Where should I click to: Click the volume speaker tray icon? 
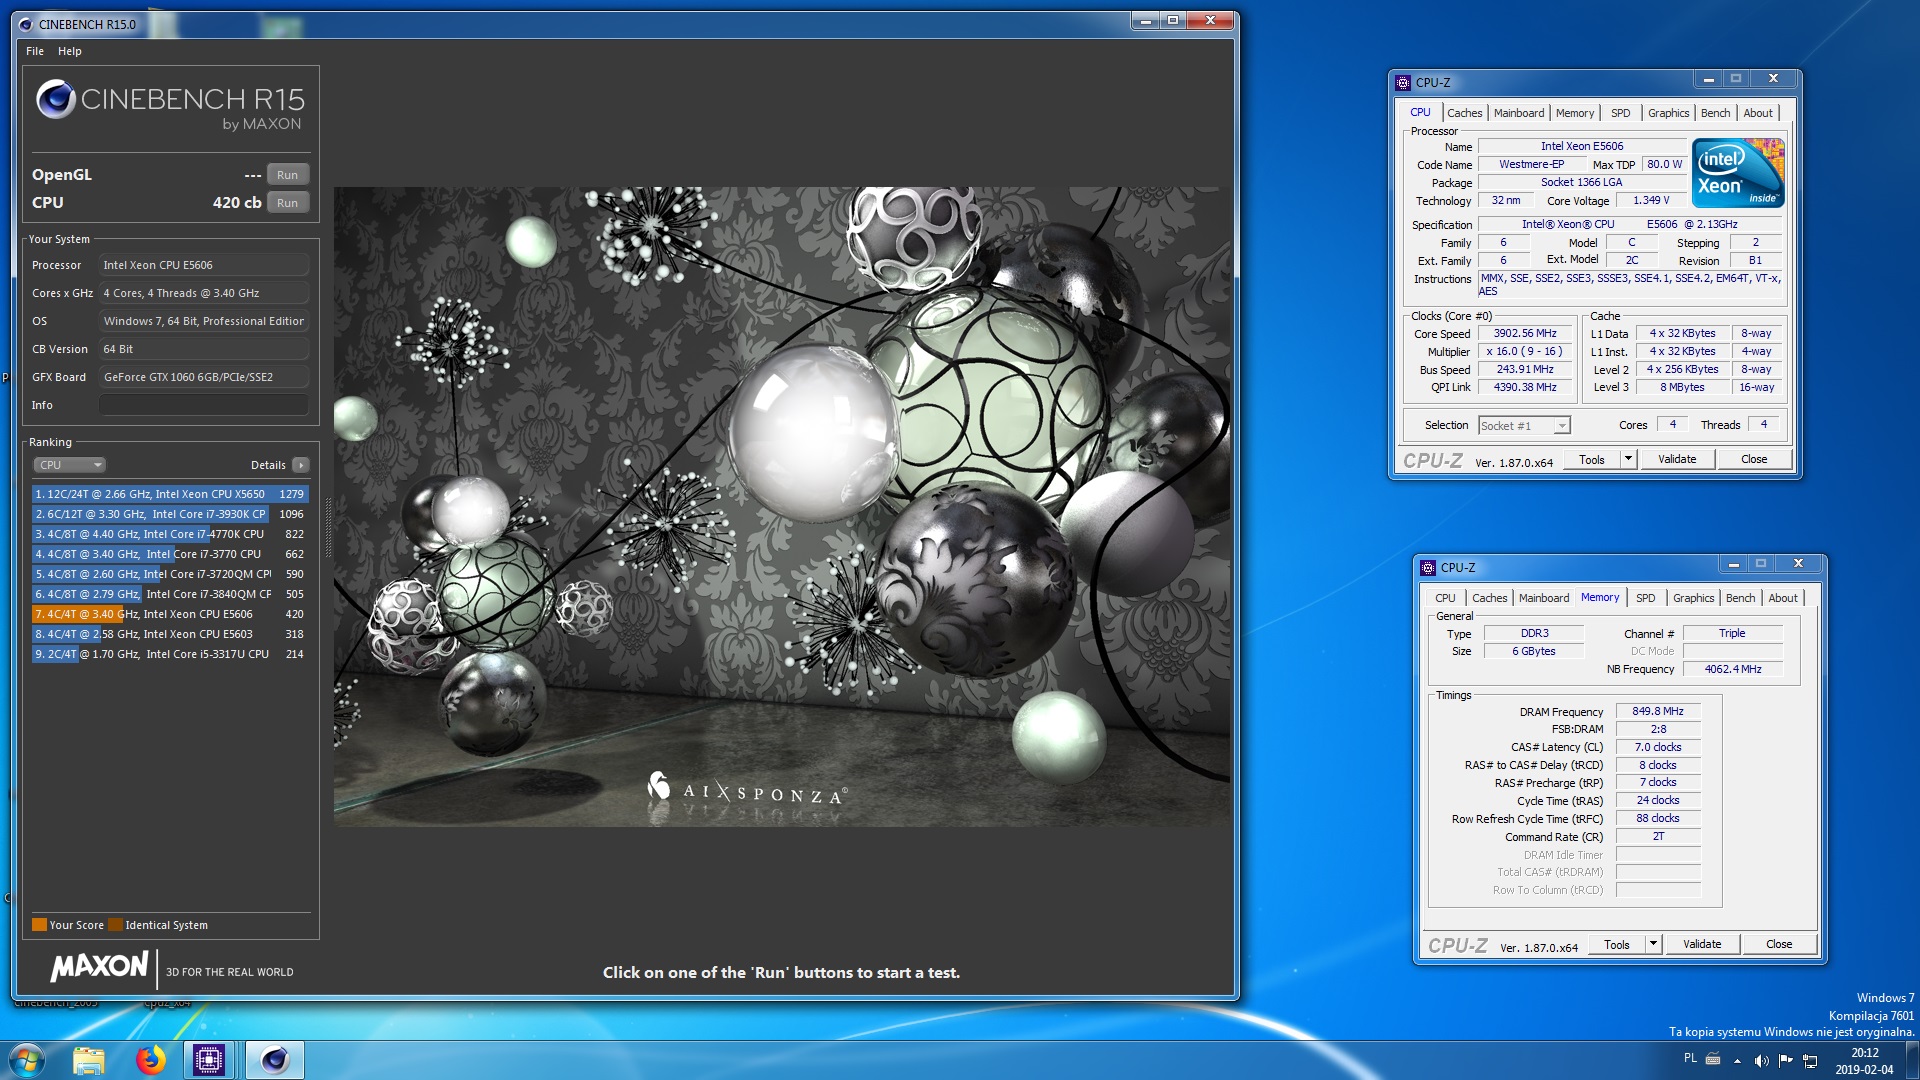pos(1761,1061)
